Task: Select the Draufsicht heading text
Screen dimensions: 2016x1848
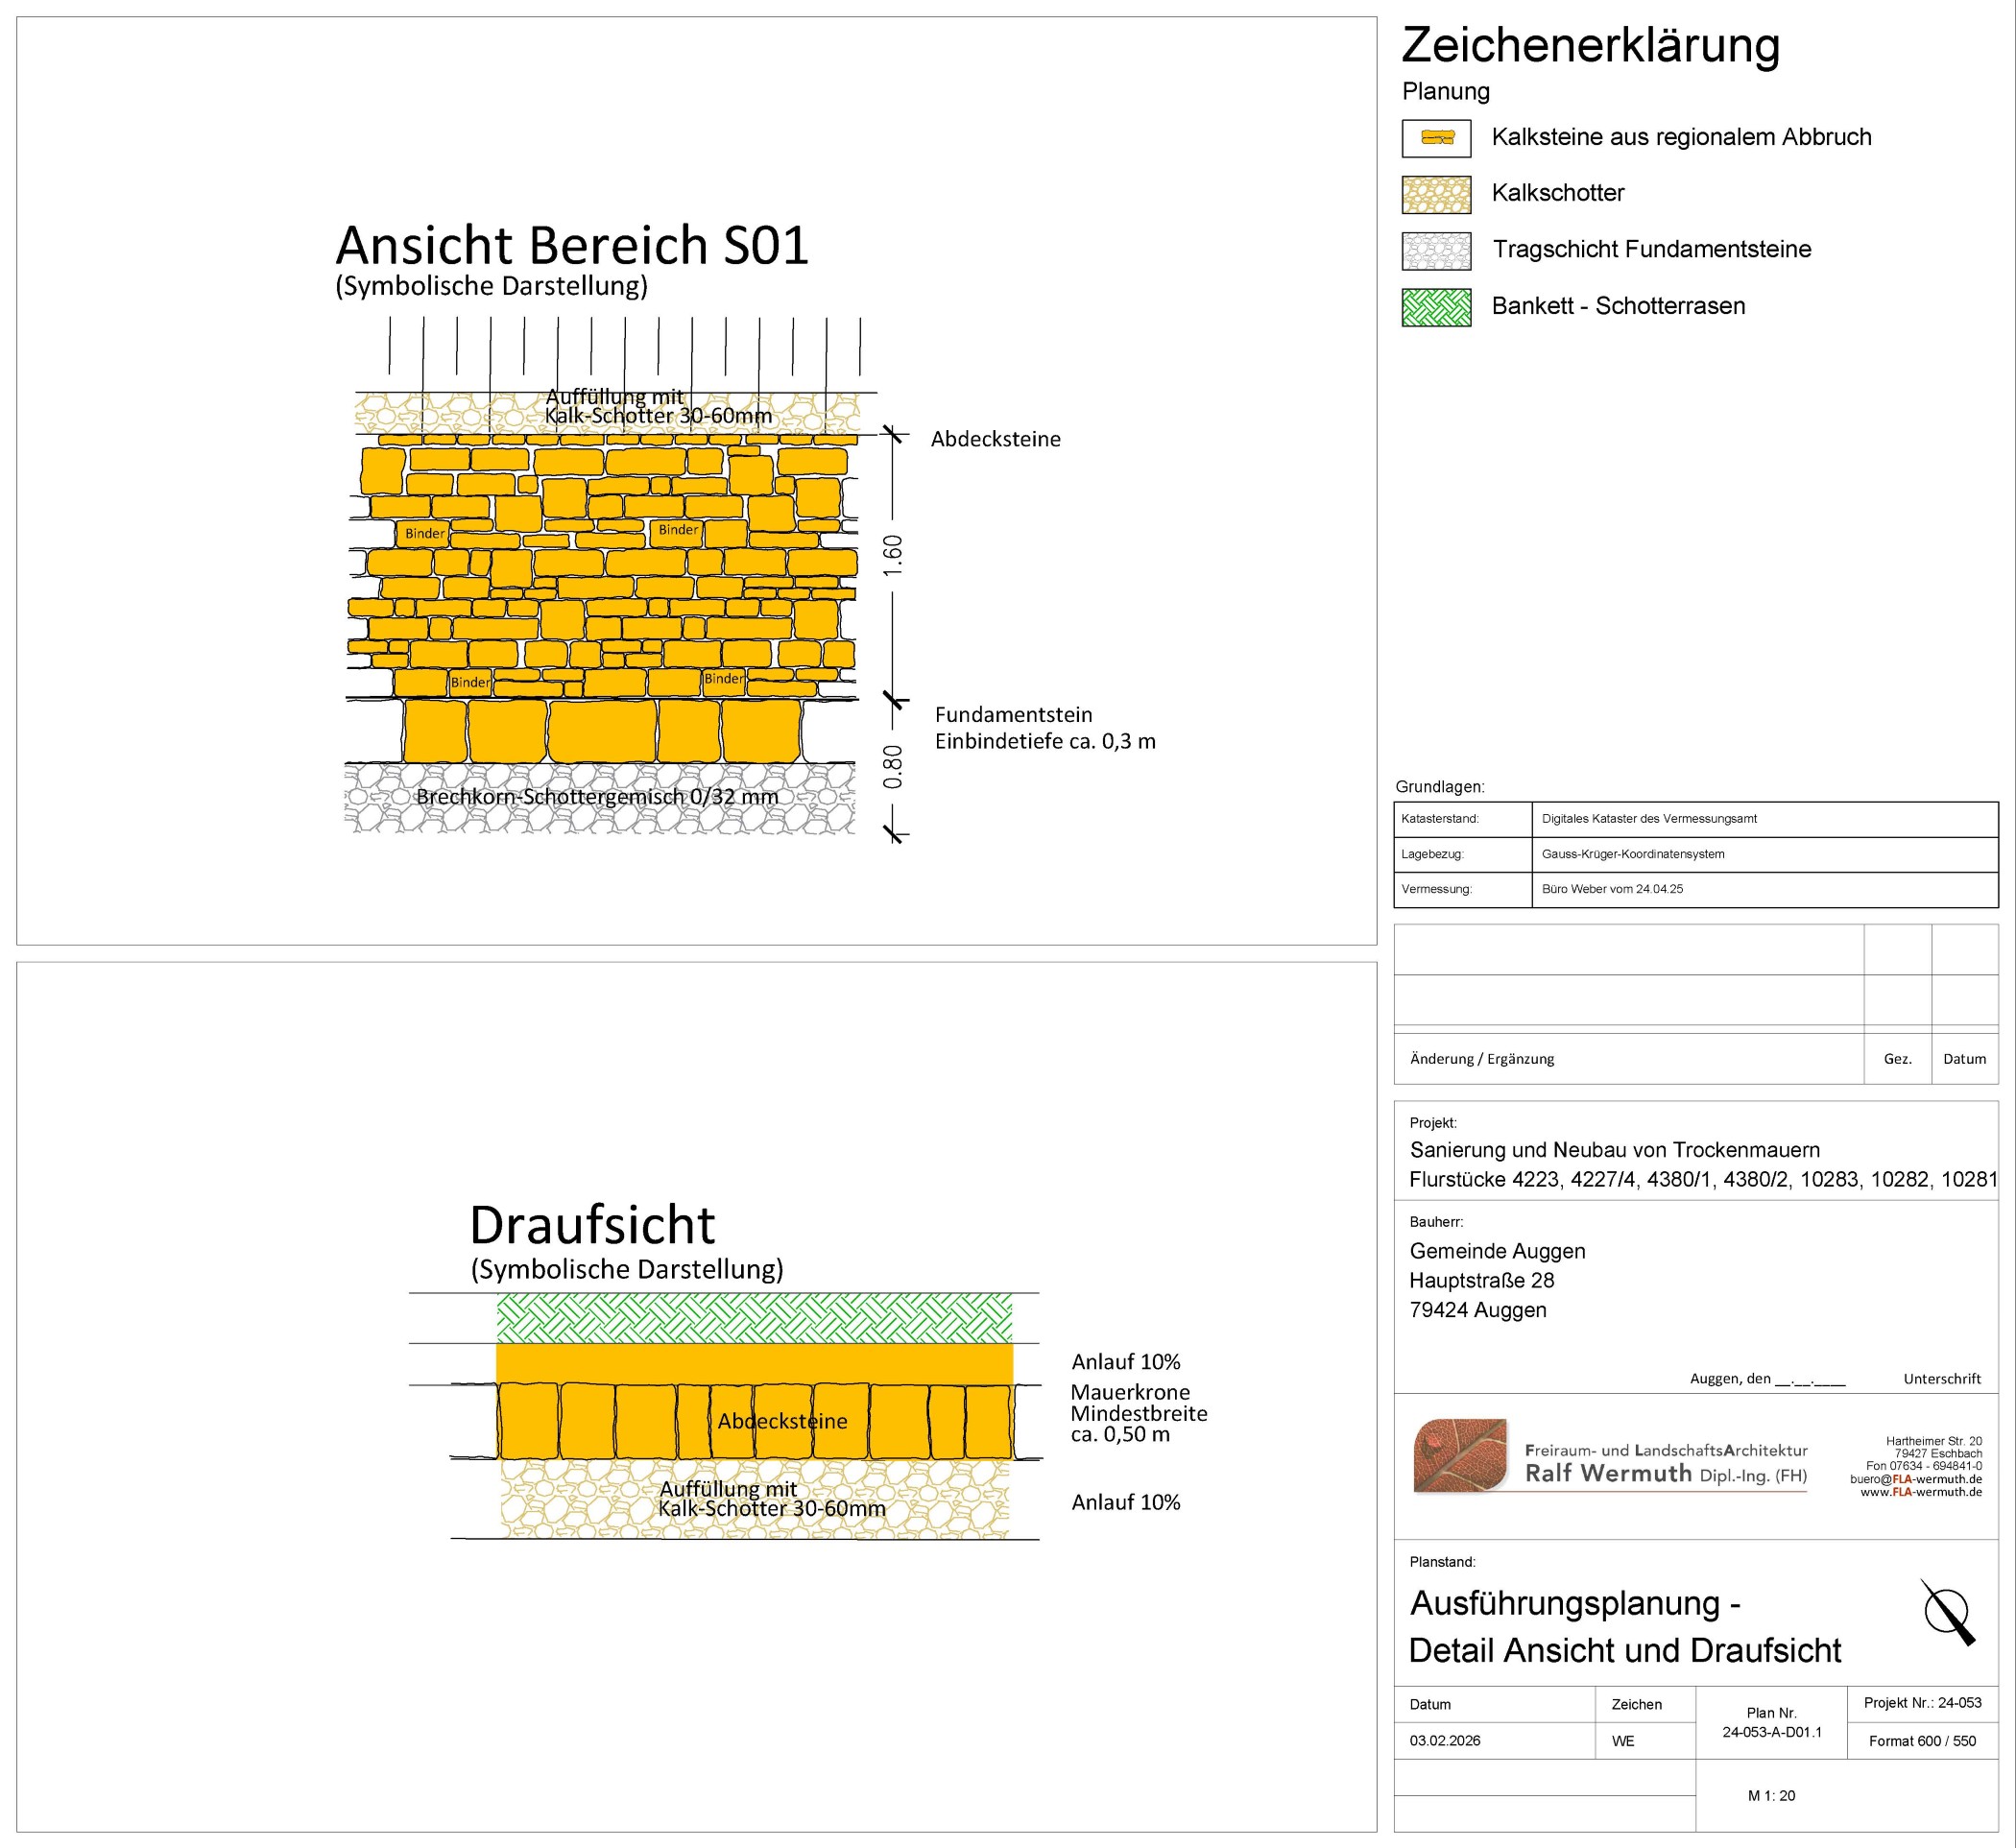Action: [x=592, y=1224]
